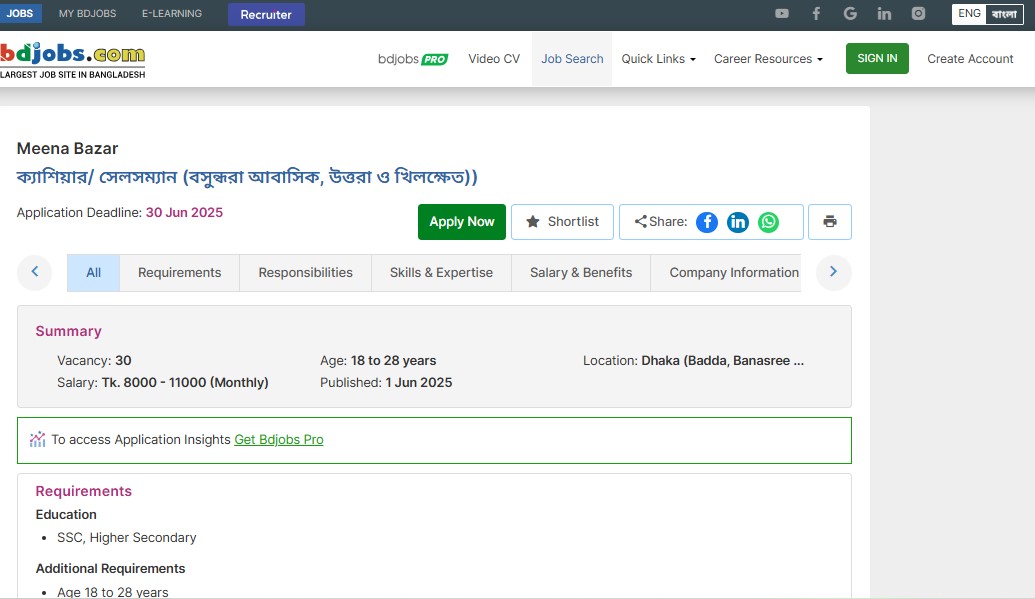
Task: Click the Location value Dhaka (Badda, Banasree ...
Action: click(x=723, y=361)
